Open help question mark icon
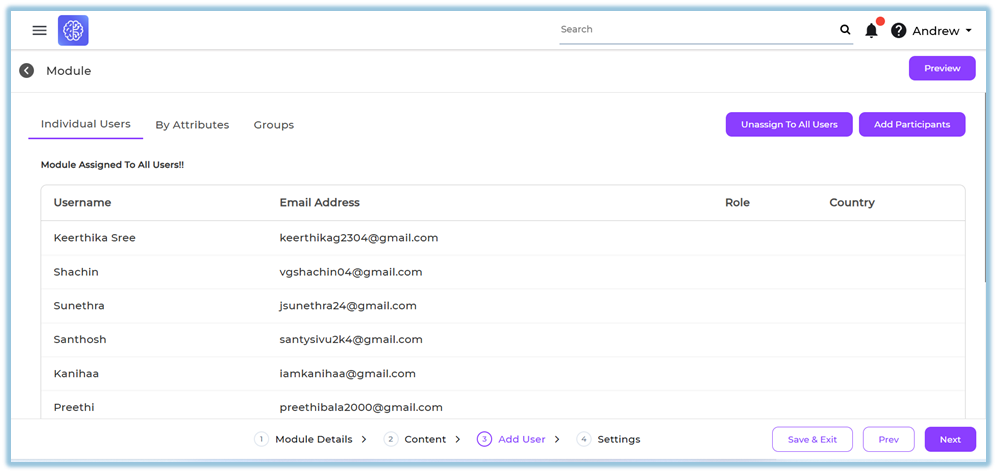 (x=898, y=31)
